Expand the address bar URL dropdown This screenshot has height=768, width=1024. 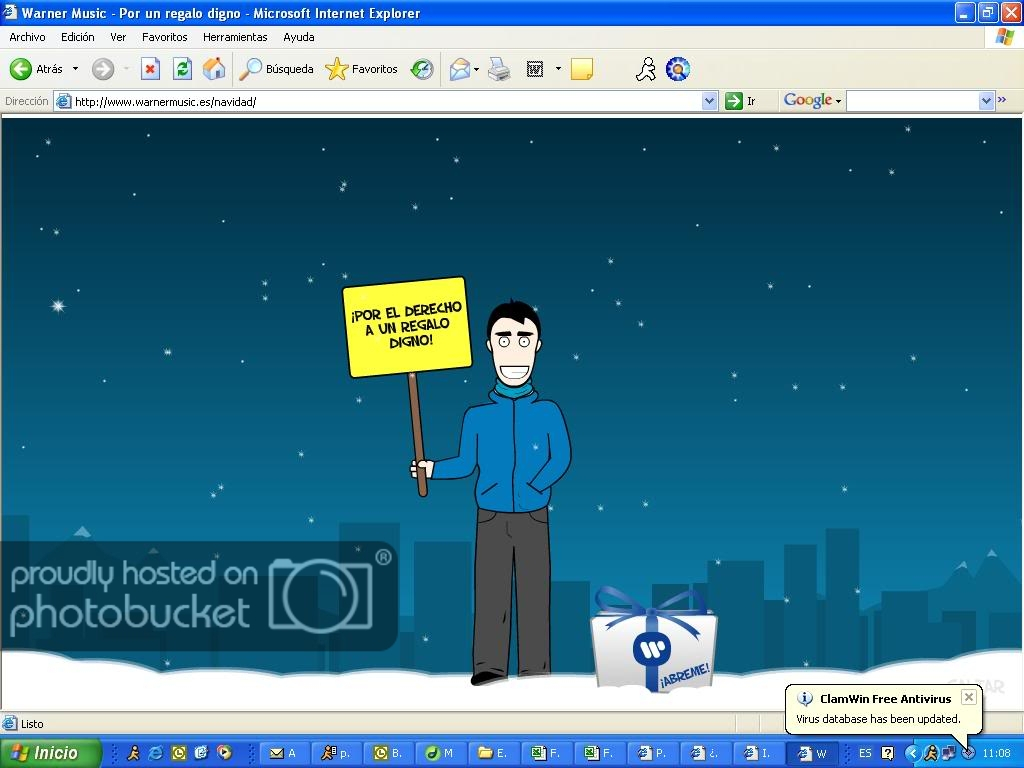coord(709,101)
